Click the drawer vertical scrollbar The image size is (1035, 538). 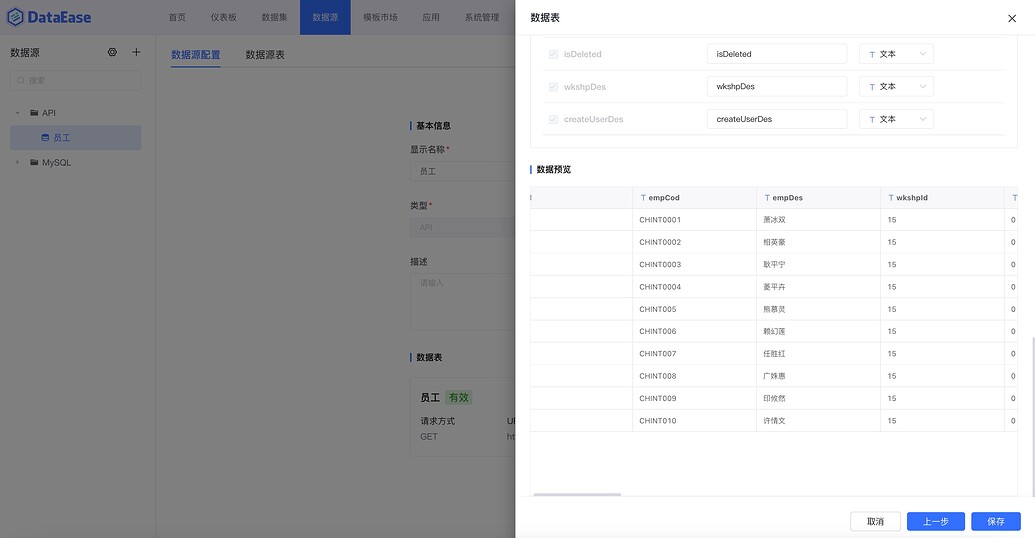pos(1032,416)
